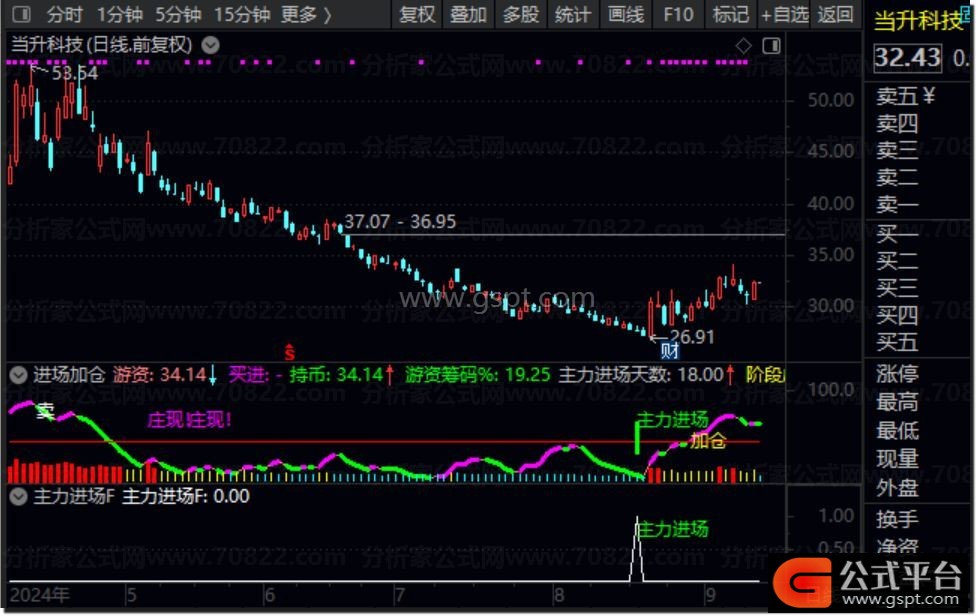Image resolution: width=978 pixels, height=616 pixels.
Task: Click the 涨停 limit-up label
Action: coord(897,374)
